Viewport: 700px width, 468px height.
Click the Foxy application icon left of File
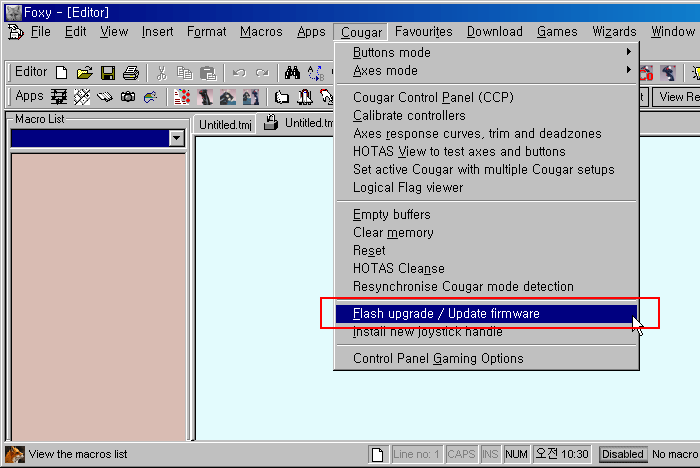[x=16, y=32]
